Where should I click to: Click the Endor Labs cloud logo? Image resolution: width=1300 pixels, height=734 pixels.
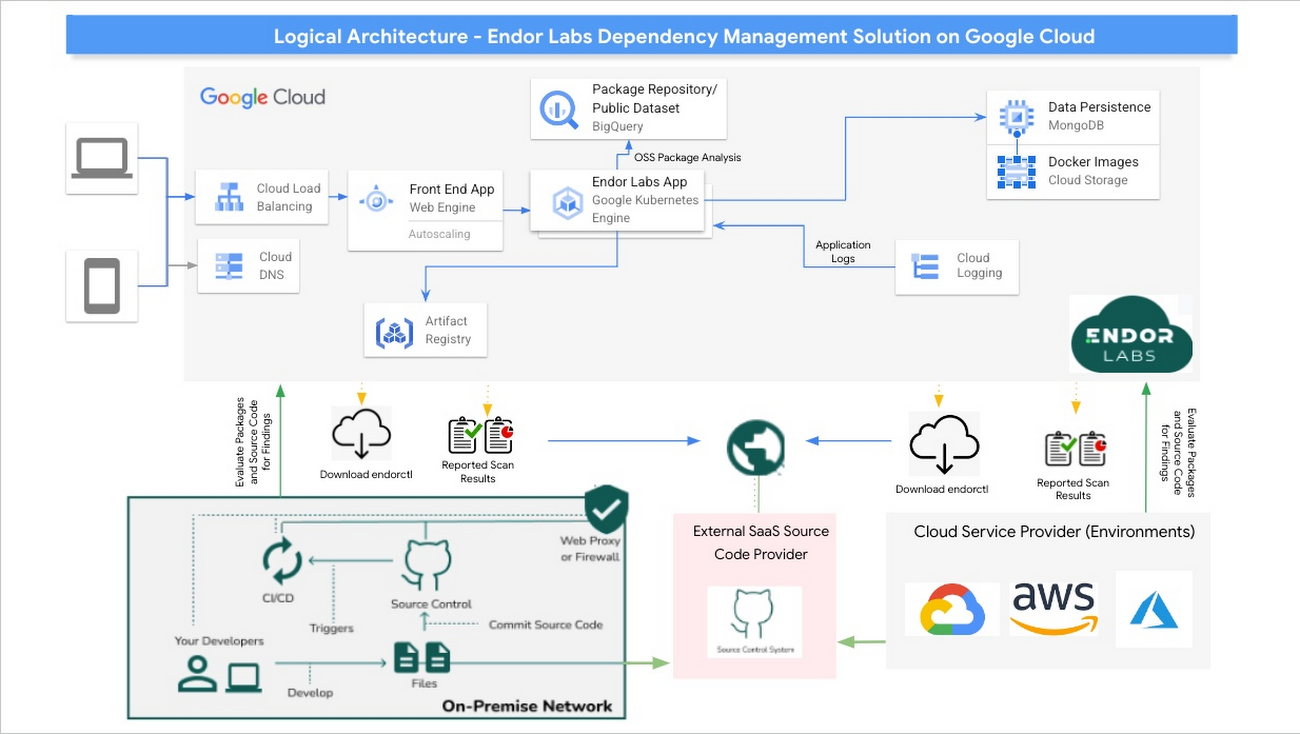[1130, 334]
